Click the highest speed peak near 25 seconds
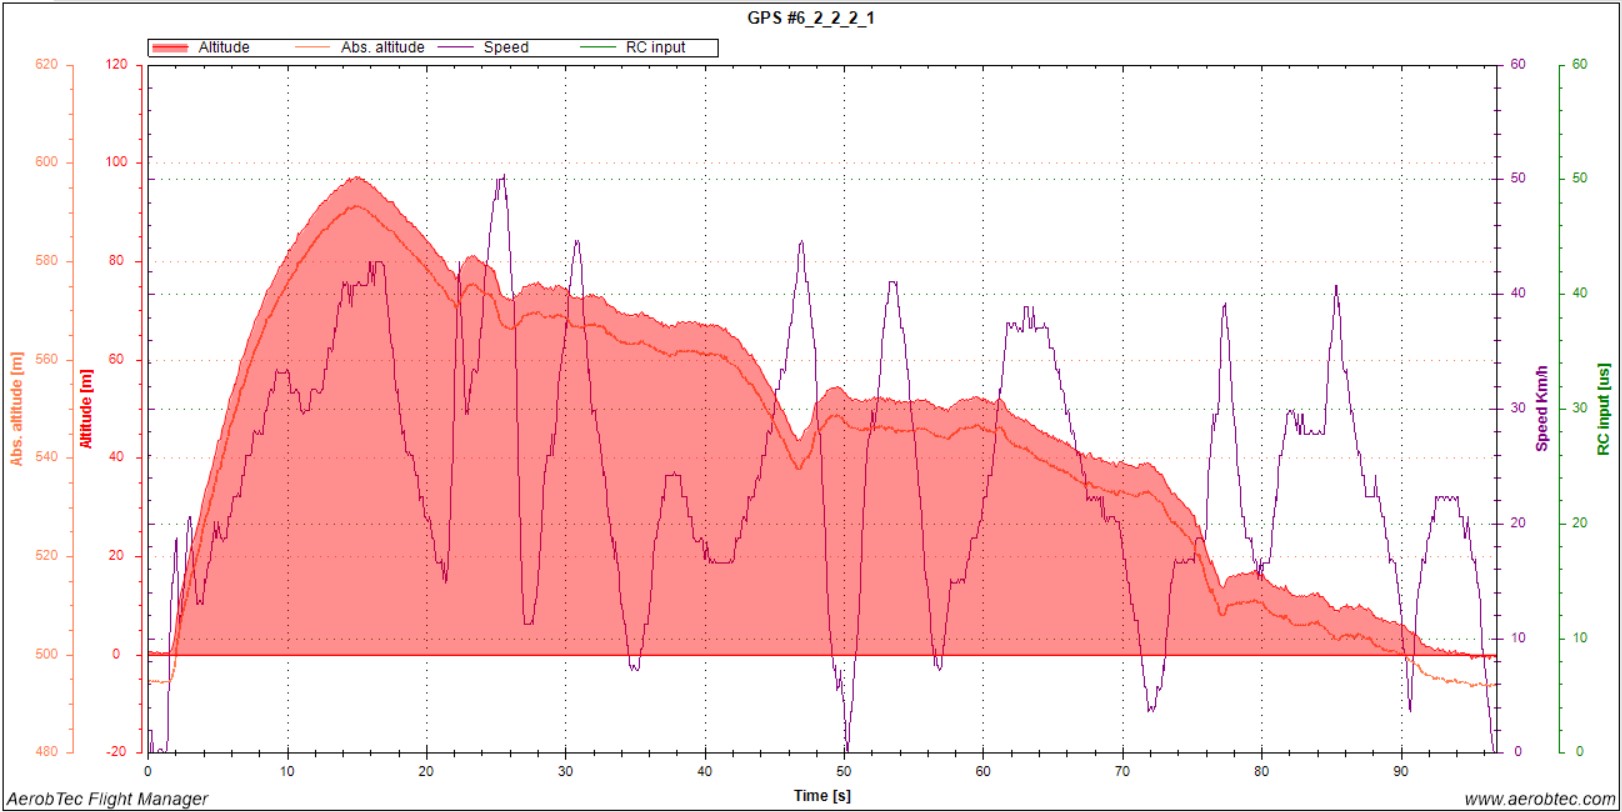 [x=503, y=176]
